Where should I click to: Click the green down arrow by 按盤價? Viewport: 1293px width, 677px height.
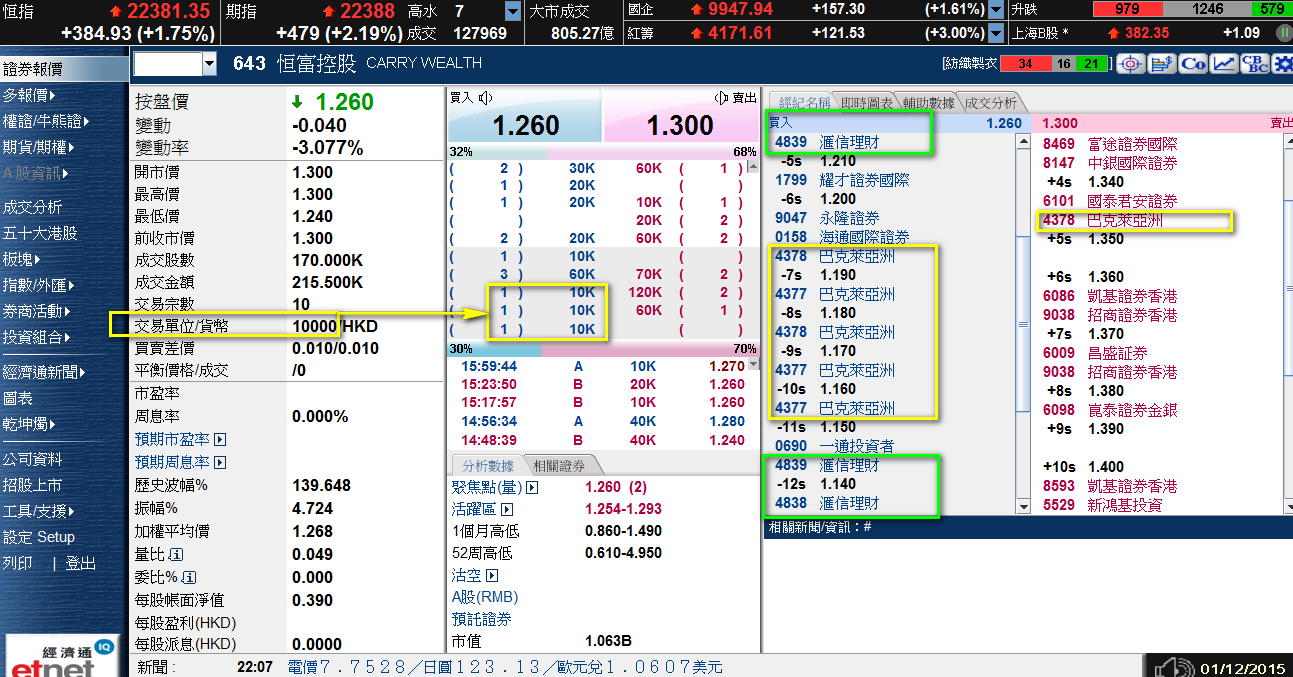[x=297, y=102]
